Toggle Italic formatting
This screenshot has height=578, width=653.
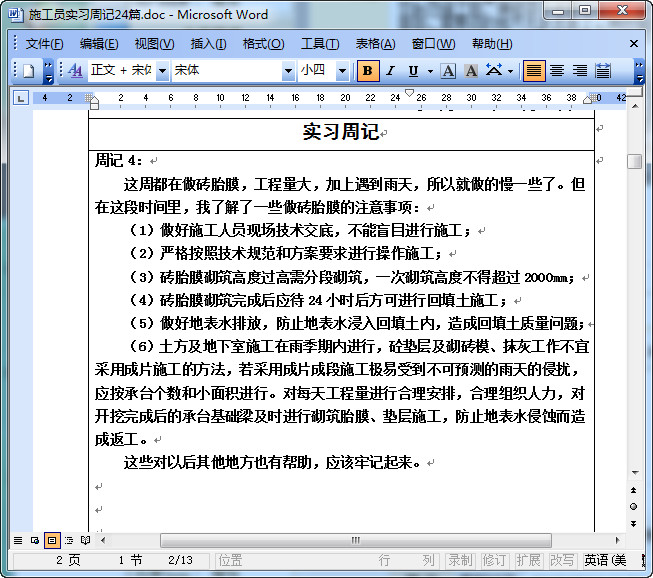tap(390, 71)
